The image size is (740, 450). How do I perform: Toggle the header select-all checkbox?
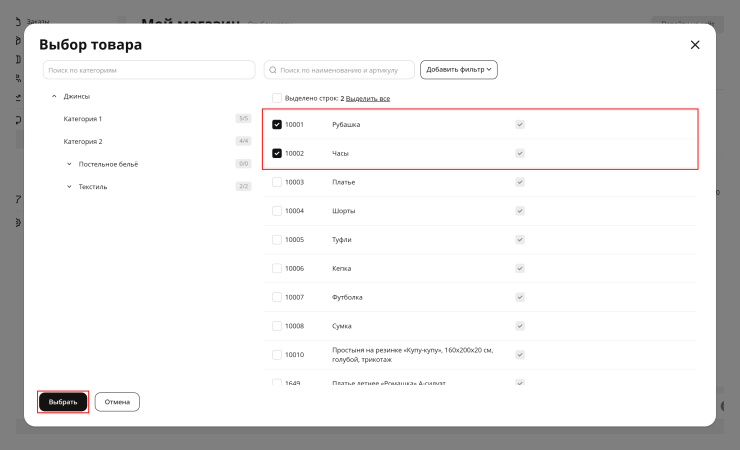(x=277, y=98)
